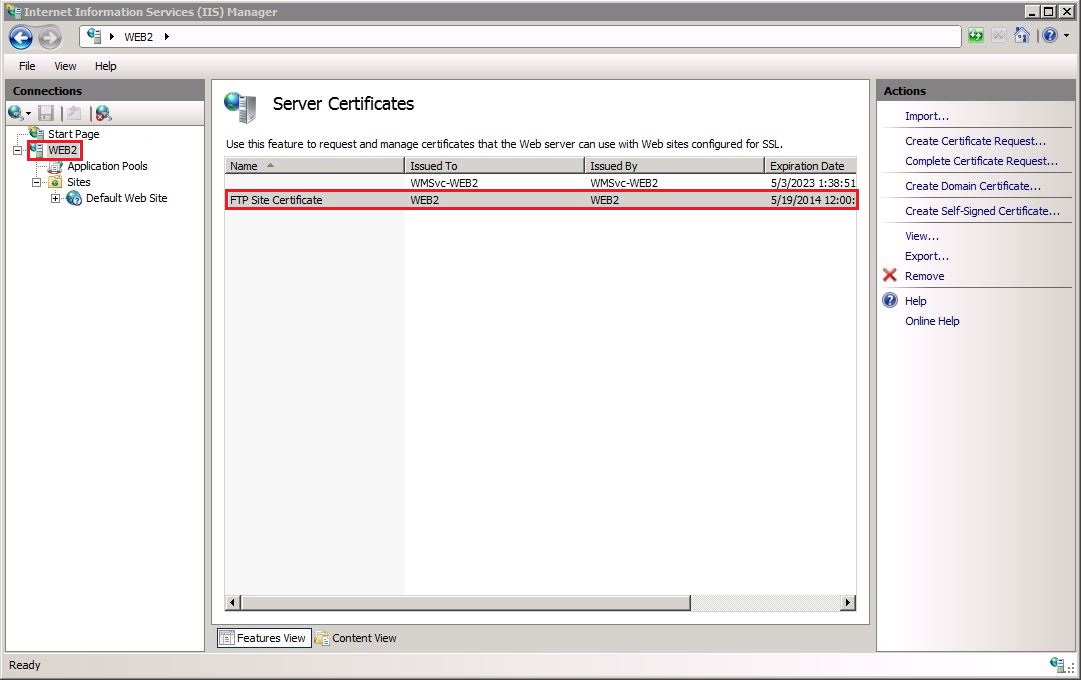Expand the Default Web Site node
Image resolution: width=1081 pixels, height=680 pixels.
(x=56, y=198)
